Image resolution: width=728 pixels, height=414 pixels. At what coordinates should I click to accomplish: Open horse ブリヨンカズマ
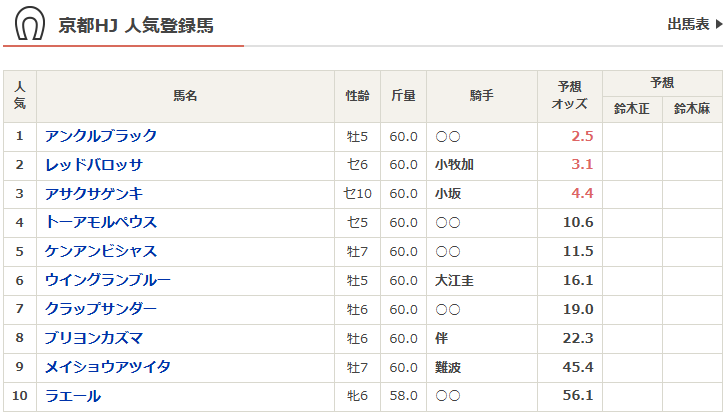94,338
